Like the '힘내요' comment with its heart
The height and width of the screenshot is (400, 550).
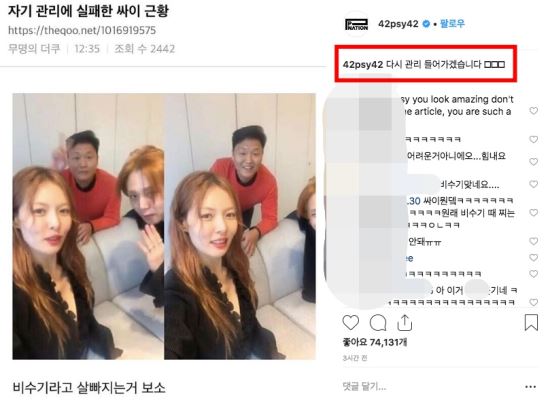534,161
